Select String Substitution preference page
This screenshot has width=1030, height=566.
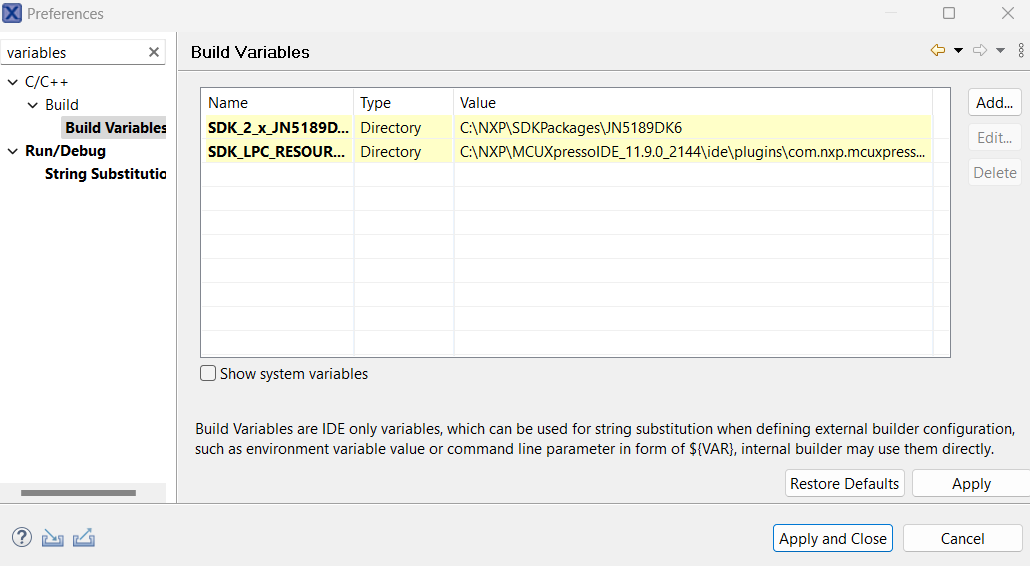coord(105,174)
